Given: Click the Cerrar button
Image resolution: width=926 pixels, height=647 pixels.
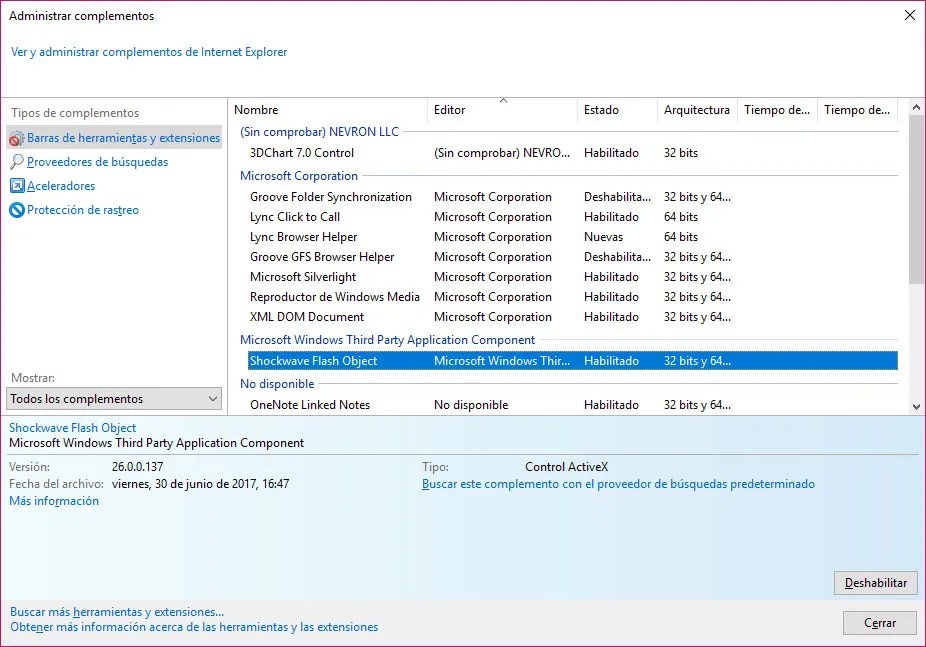Looking at the screenshot, I should click(879, 623).
